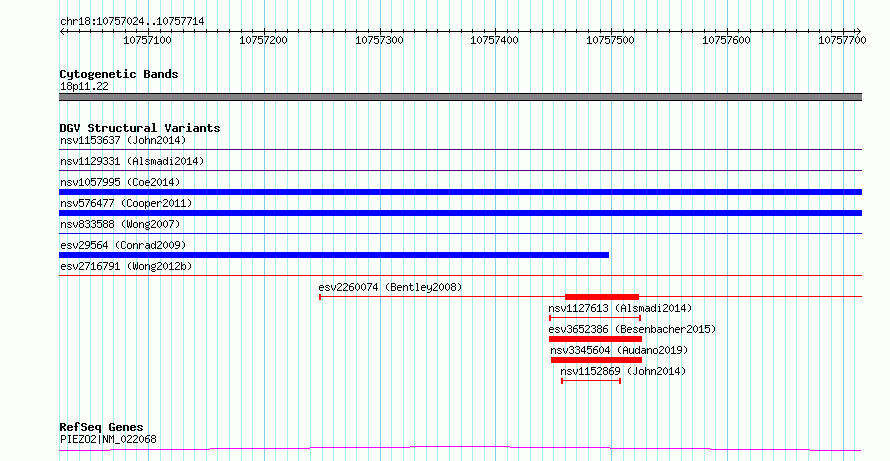Select ruler position 10757700
The height and width of the screenshot is (461, 890).
click(x=842, y=40)
